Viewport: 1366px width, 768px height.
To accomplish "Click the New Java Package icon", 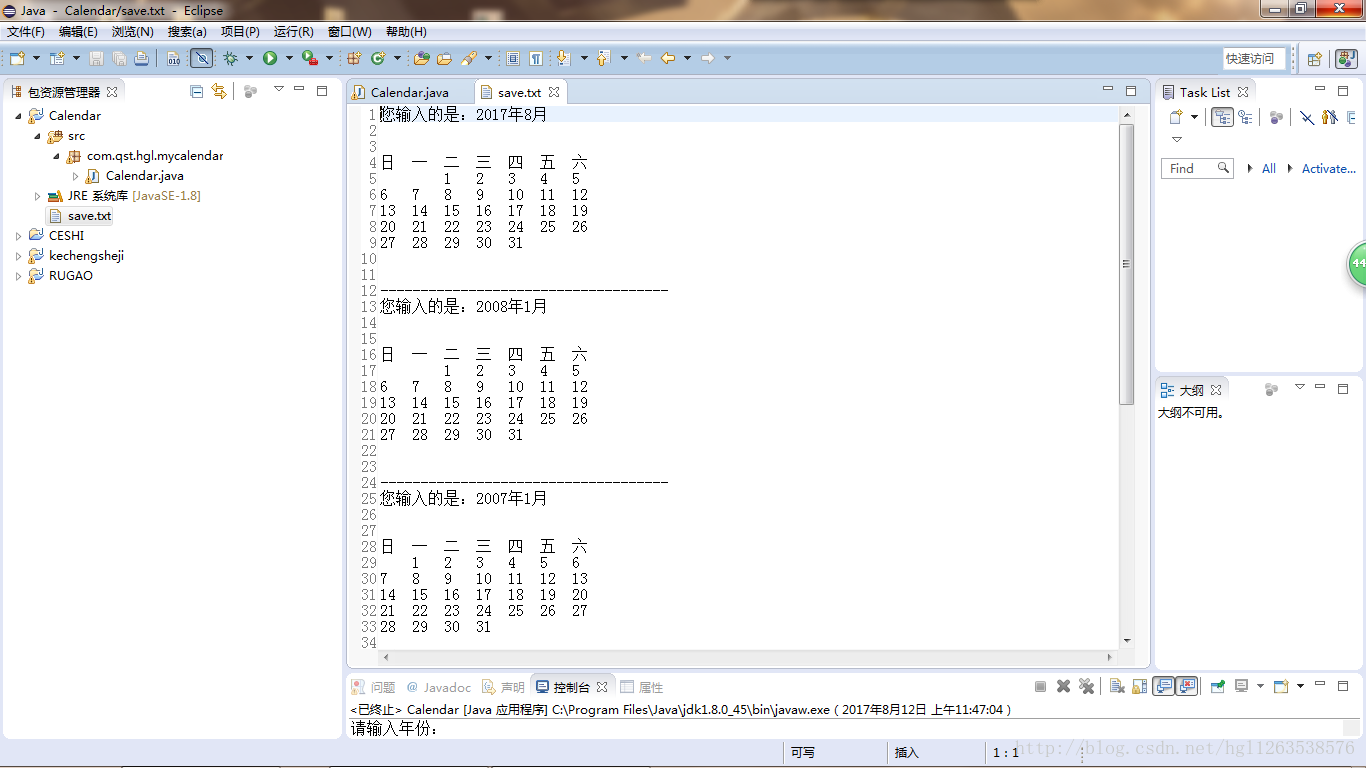I will pyautogui.click(x=354, y=58).
